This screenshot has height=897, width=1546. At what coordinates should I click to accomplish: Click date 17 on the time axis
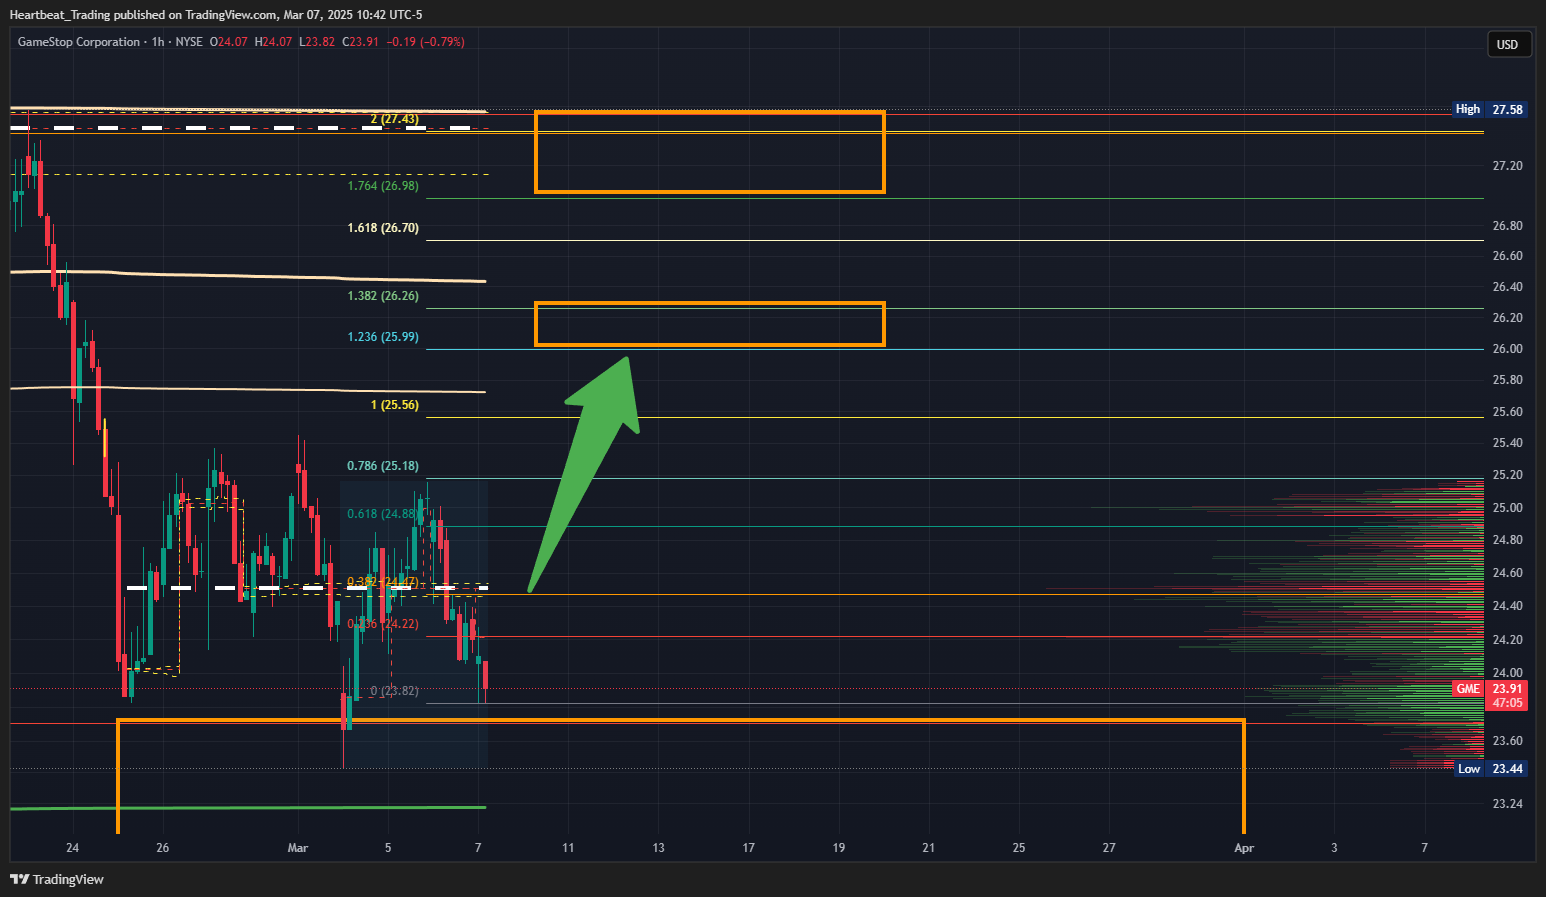click(x=749, y=848)
